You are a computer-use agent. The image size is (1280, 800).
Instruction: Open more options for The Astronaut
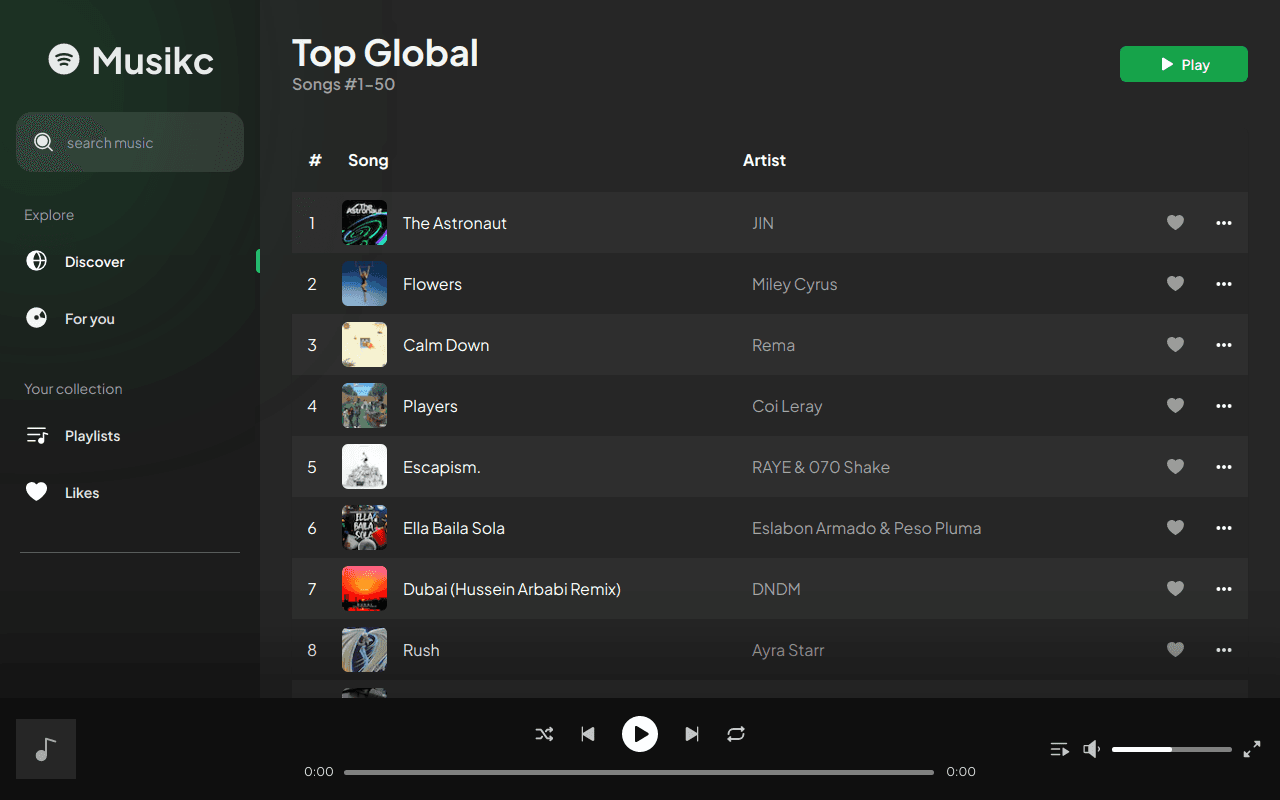(1223, 223)
